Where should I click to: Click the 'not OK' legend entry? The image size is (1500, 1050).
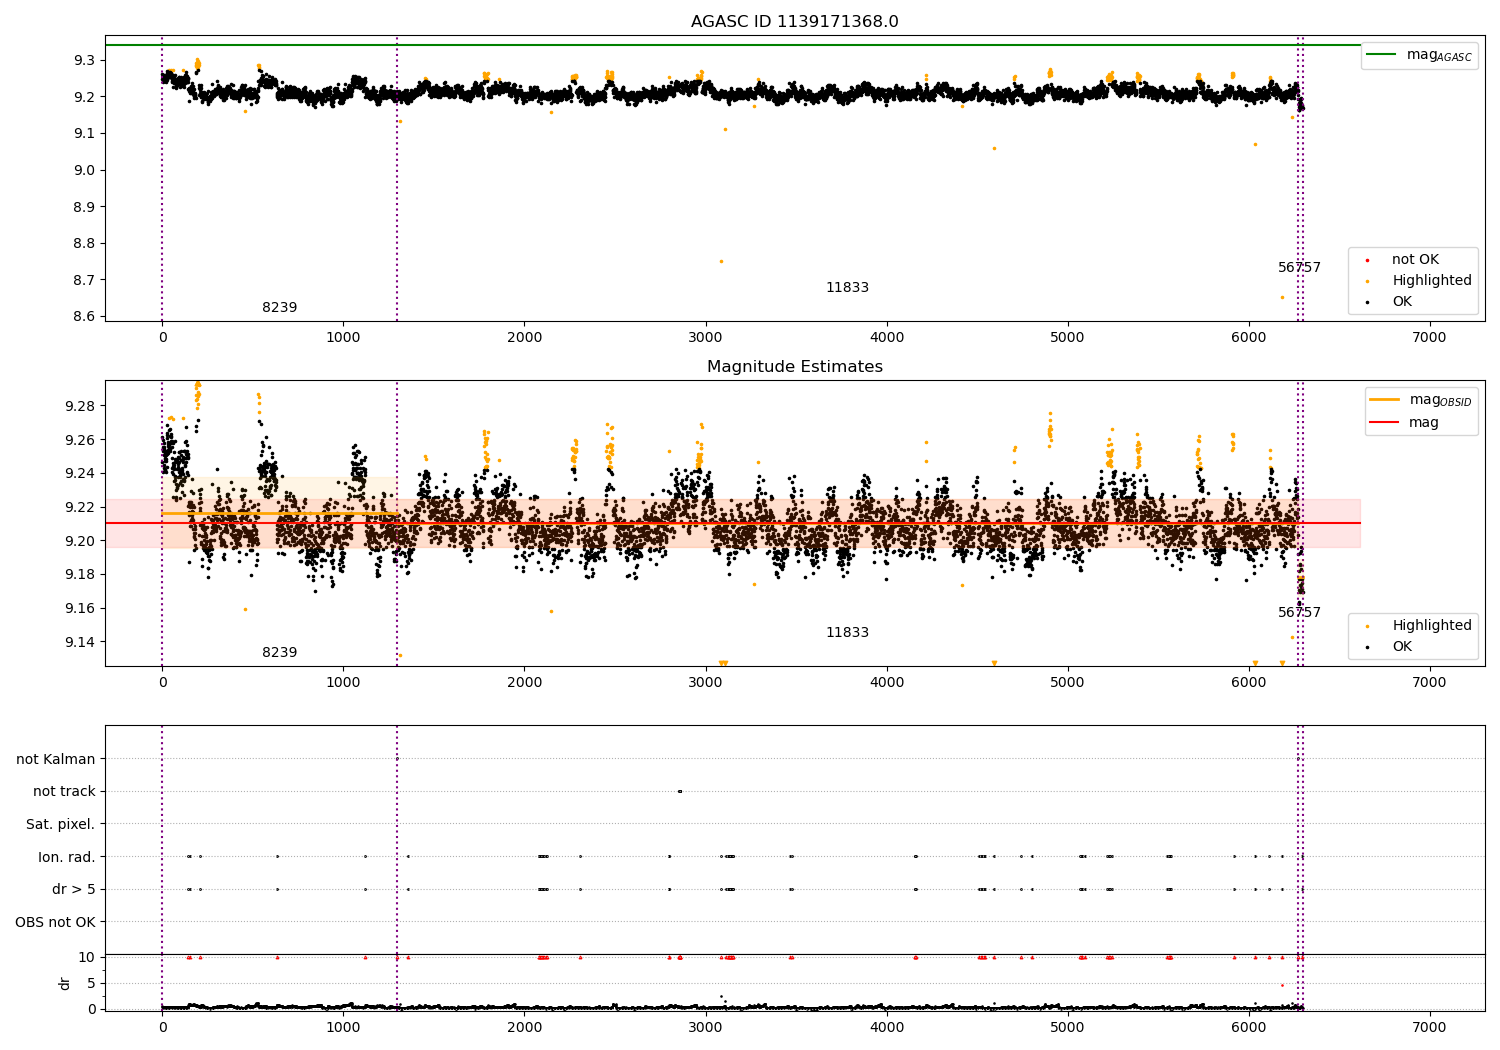1415,259
